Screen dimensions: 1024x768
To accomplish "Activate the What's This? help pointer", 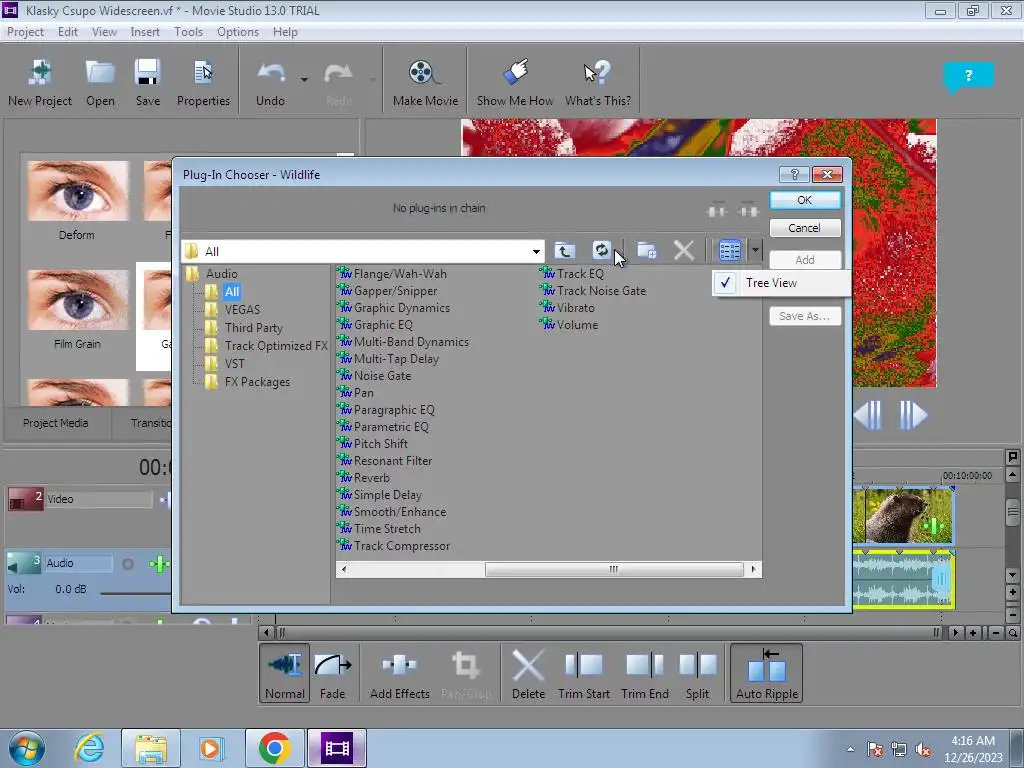I will click(598, 83).
